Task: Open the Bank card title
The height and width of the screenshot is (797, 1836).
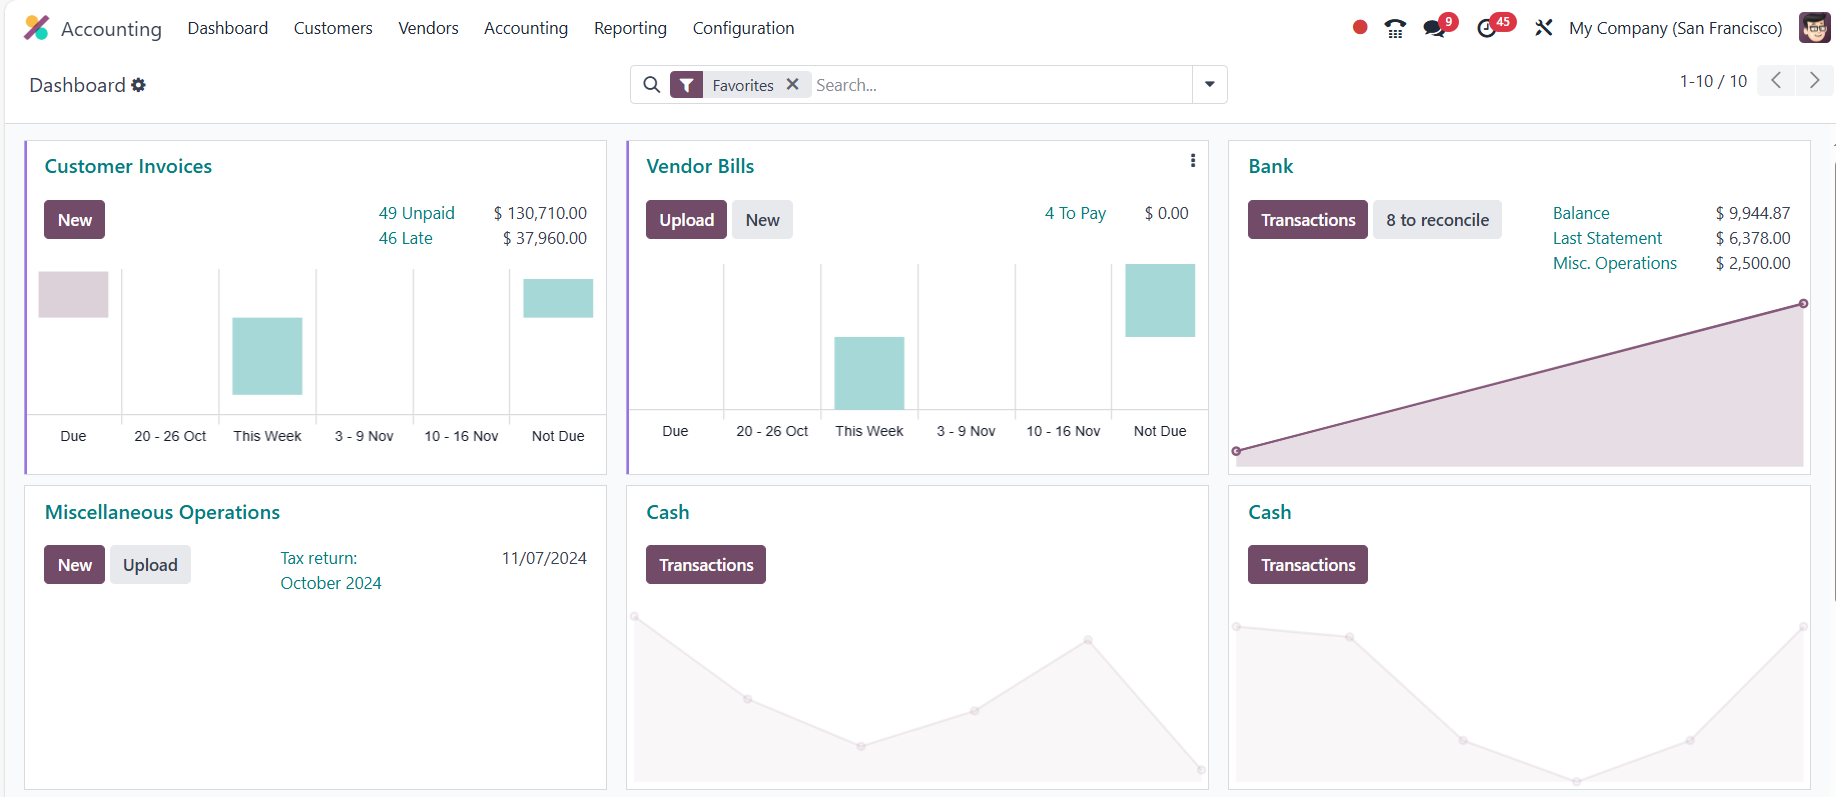Action: pyautogui.click(x=1271, y=166)
